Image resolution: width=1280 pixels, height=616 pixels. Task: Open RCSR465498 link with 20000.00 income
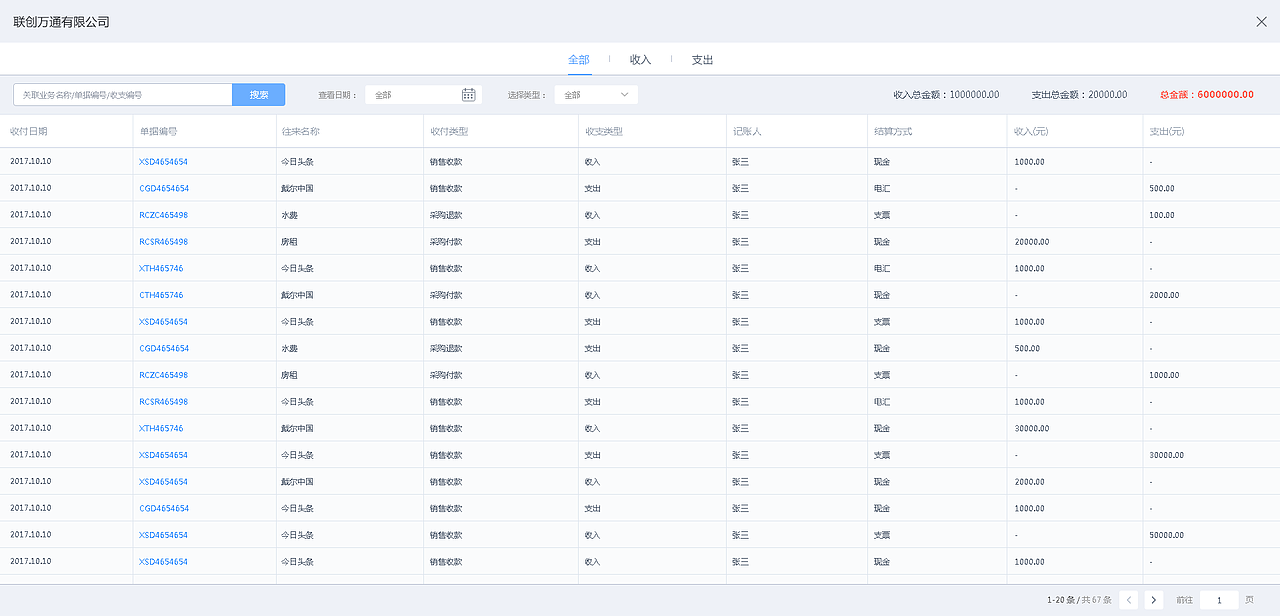(163, 241)
